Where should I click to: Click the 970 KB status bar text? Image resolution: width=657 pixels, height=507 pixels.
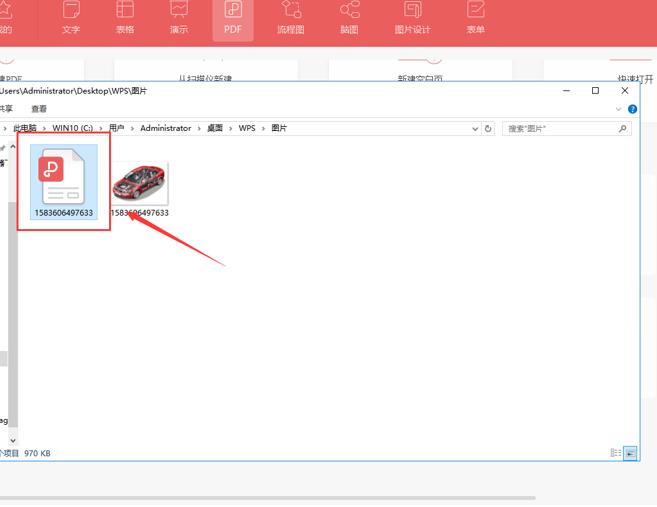(37, 453)
